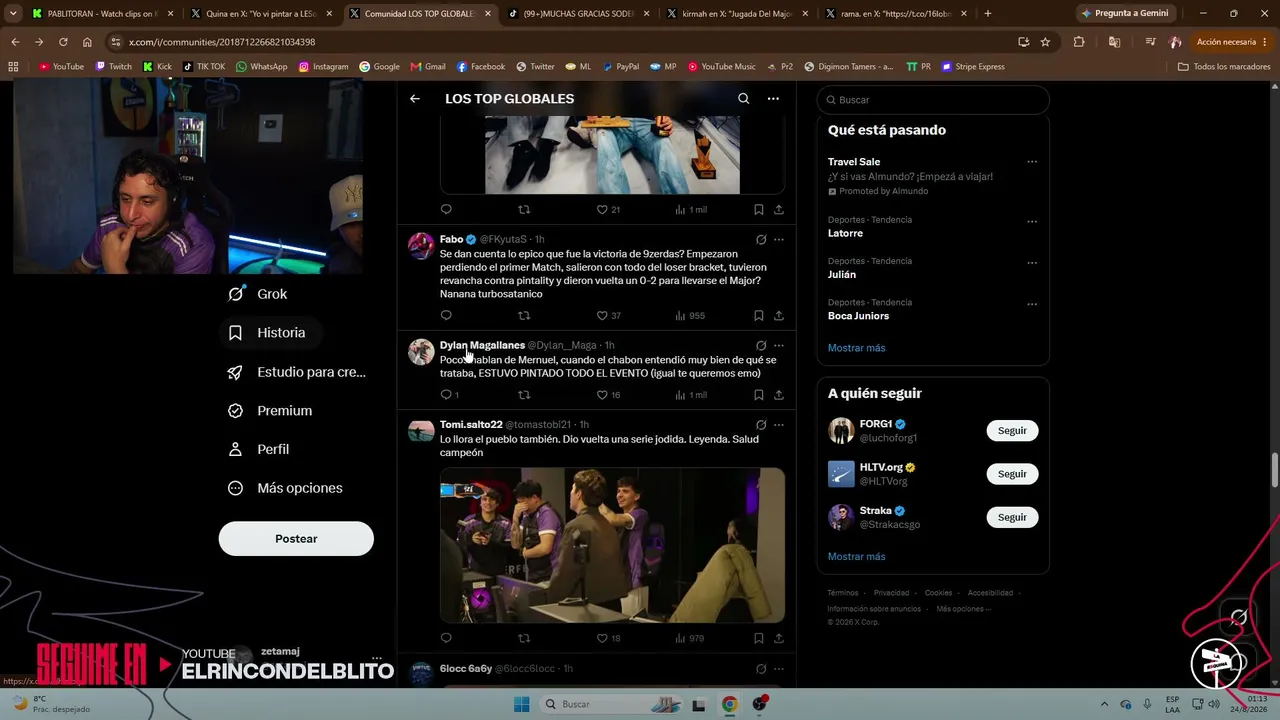Share Dylan Magallanes' post

click(x=779, y=395)
